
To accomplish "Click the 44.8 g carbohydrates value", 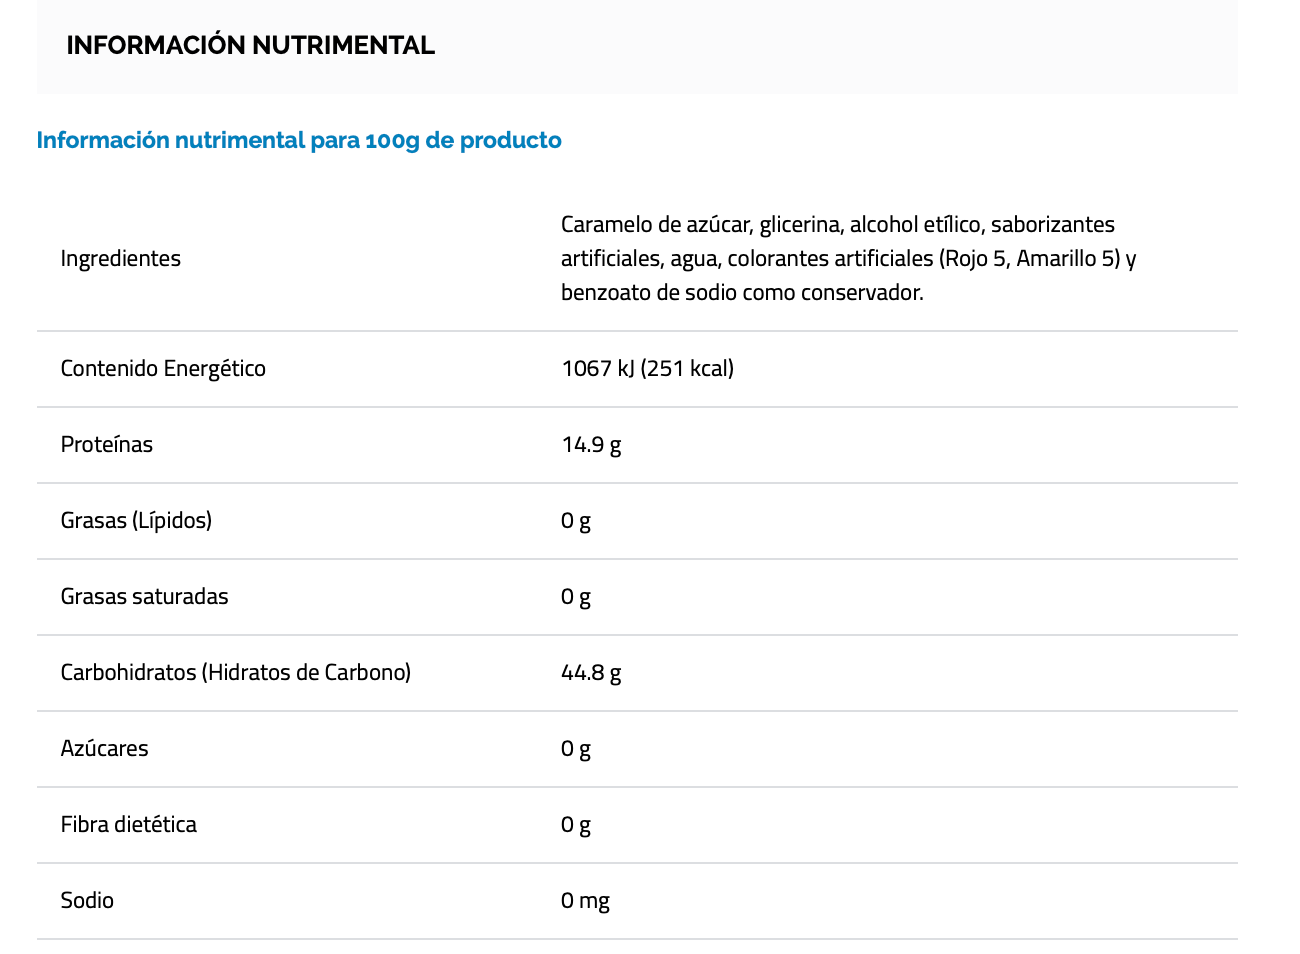I will pos(591,672).
